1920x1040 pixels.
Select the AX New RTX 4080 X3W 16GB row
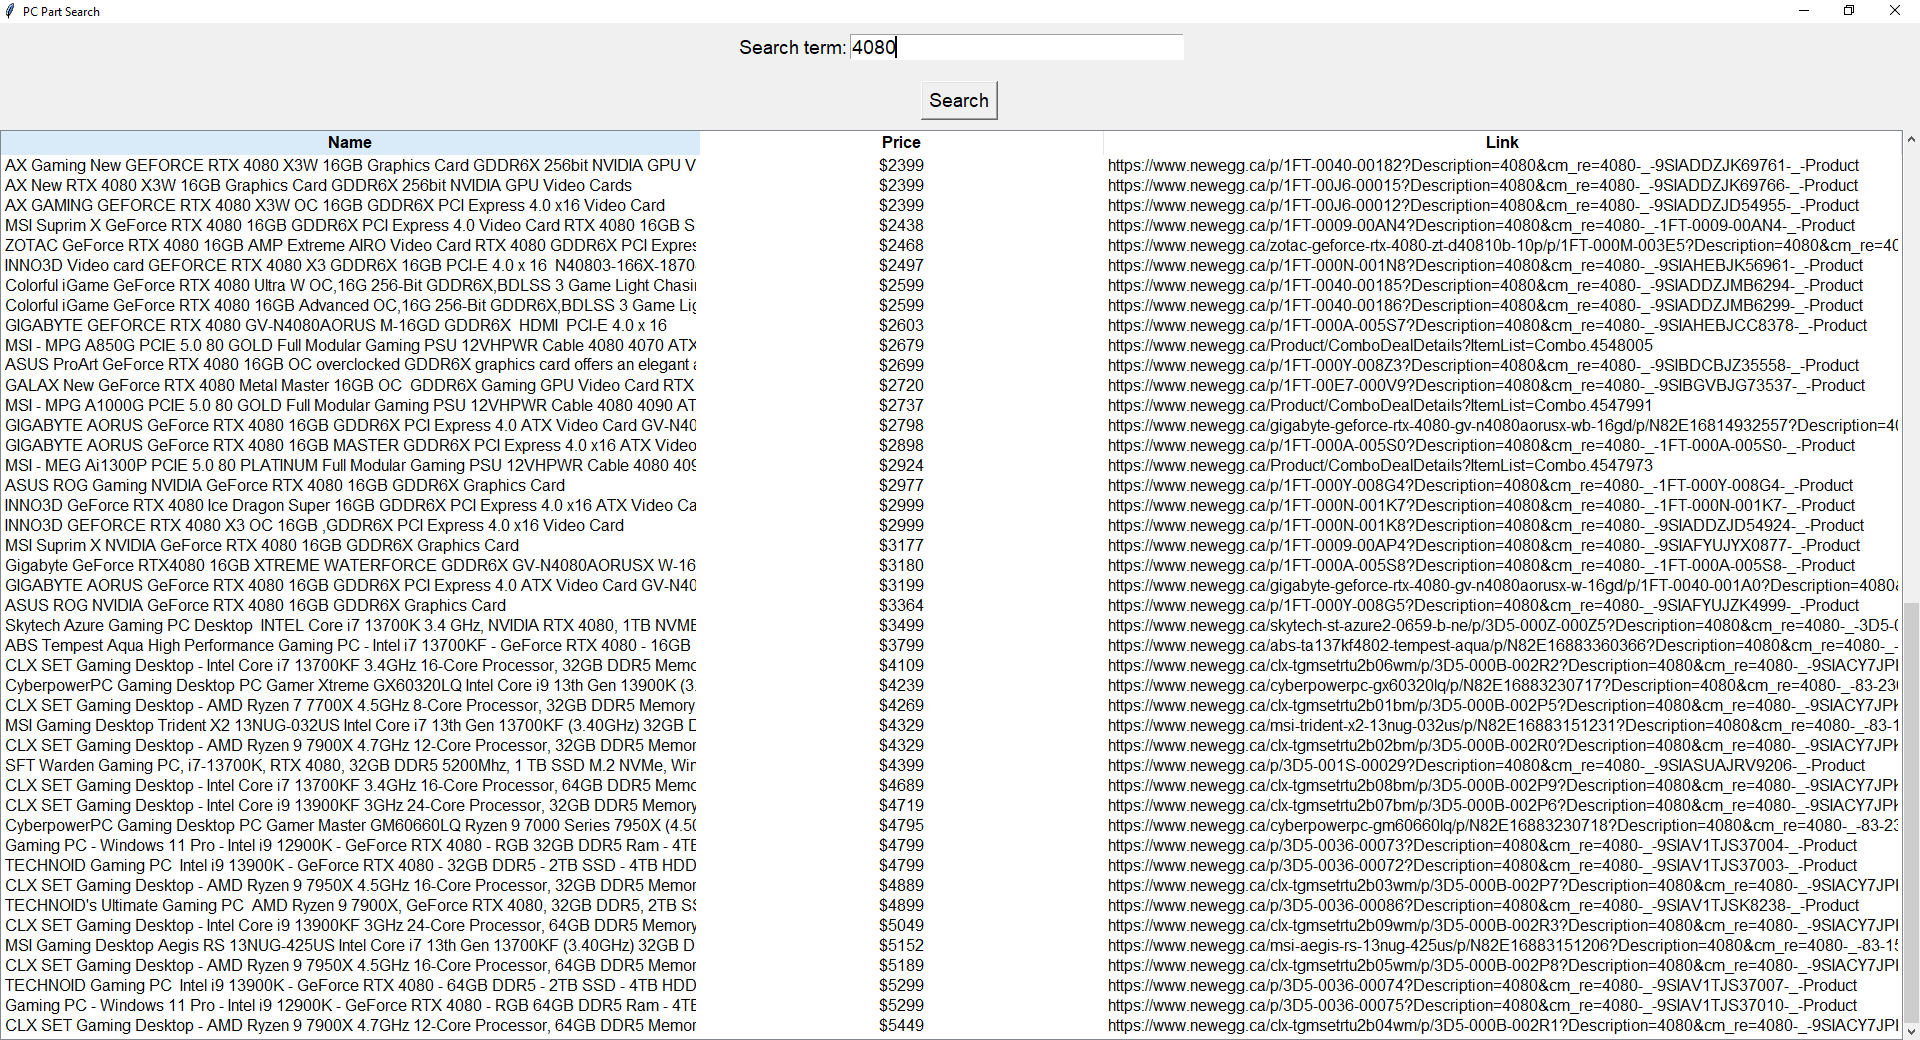(950, 185)
